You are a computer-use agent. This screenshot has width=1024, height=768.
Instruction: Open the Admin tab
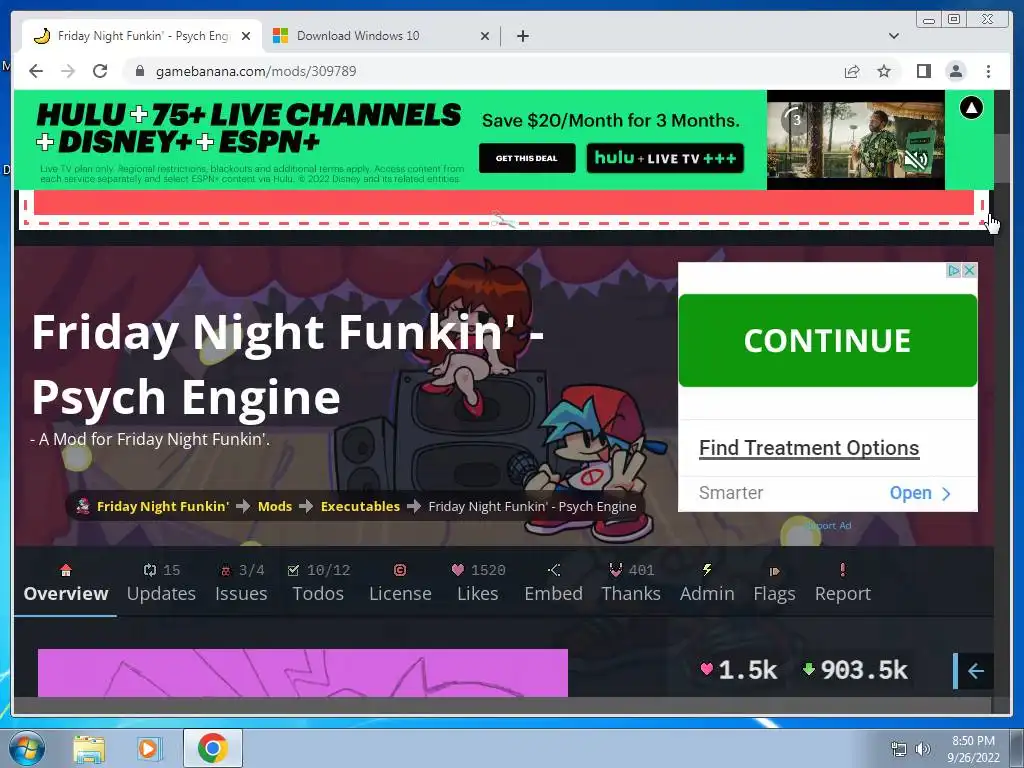coord(707,583)
